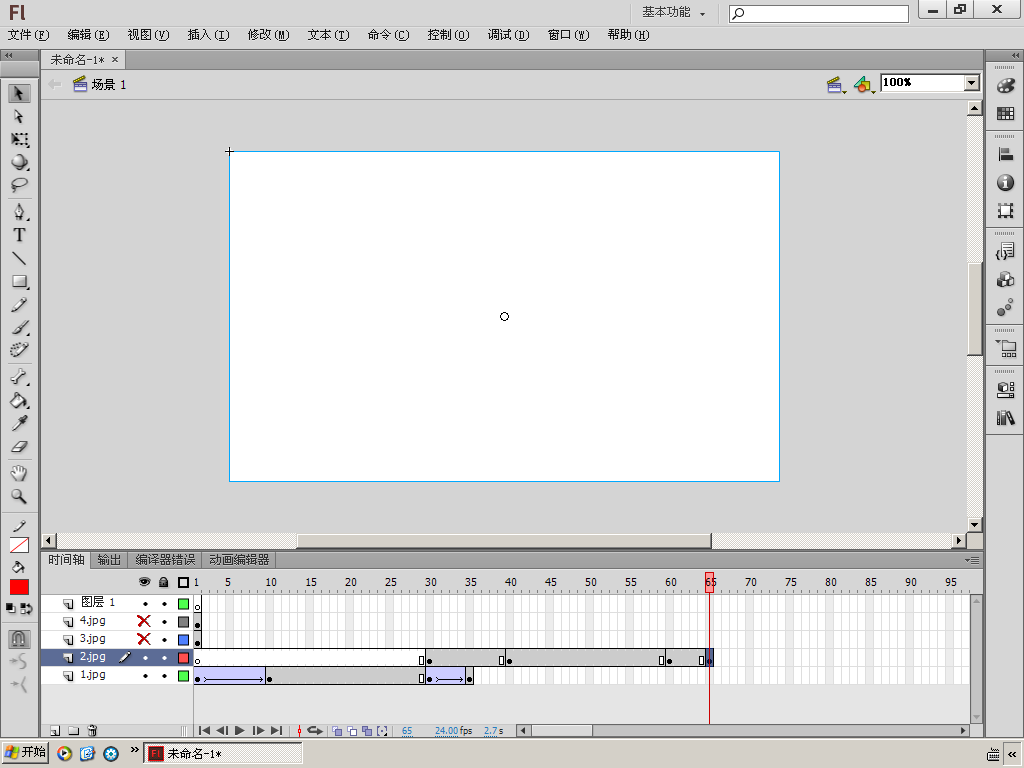The width and height of the screenshot is (1024, 768).
Task: Switch to the 编译器错误 tab
Action: coord(165,560)
